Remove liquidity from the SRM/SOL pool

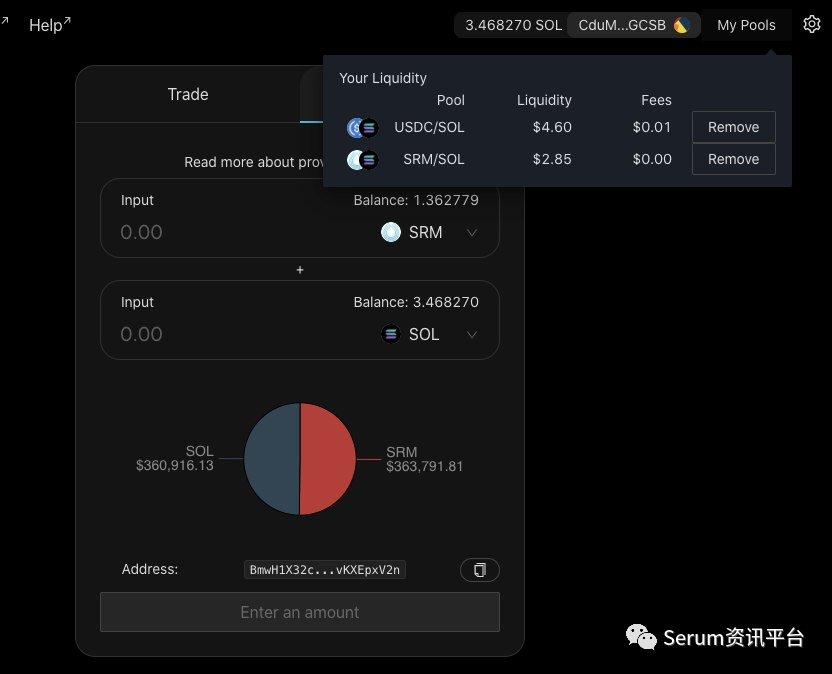tap(733, 159)
